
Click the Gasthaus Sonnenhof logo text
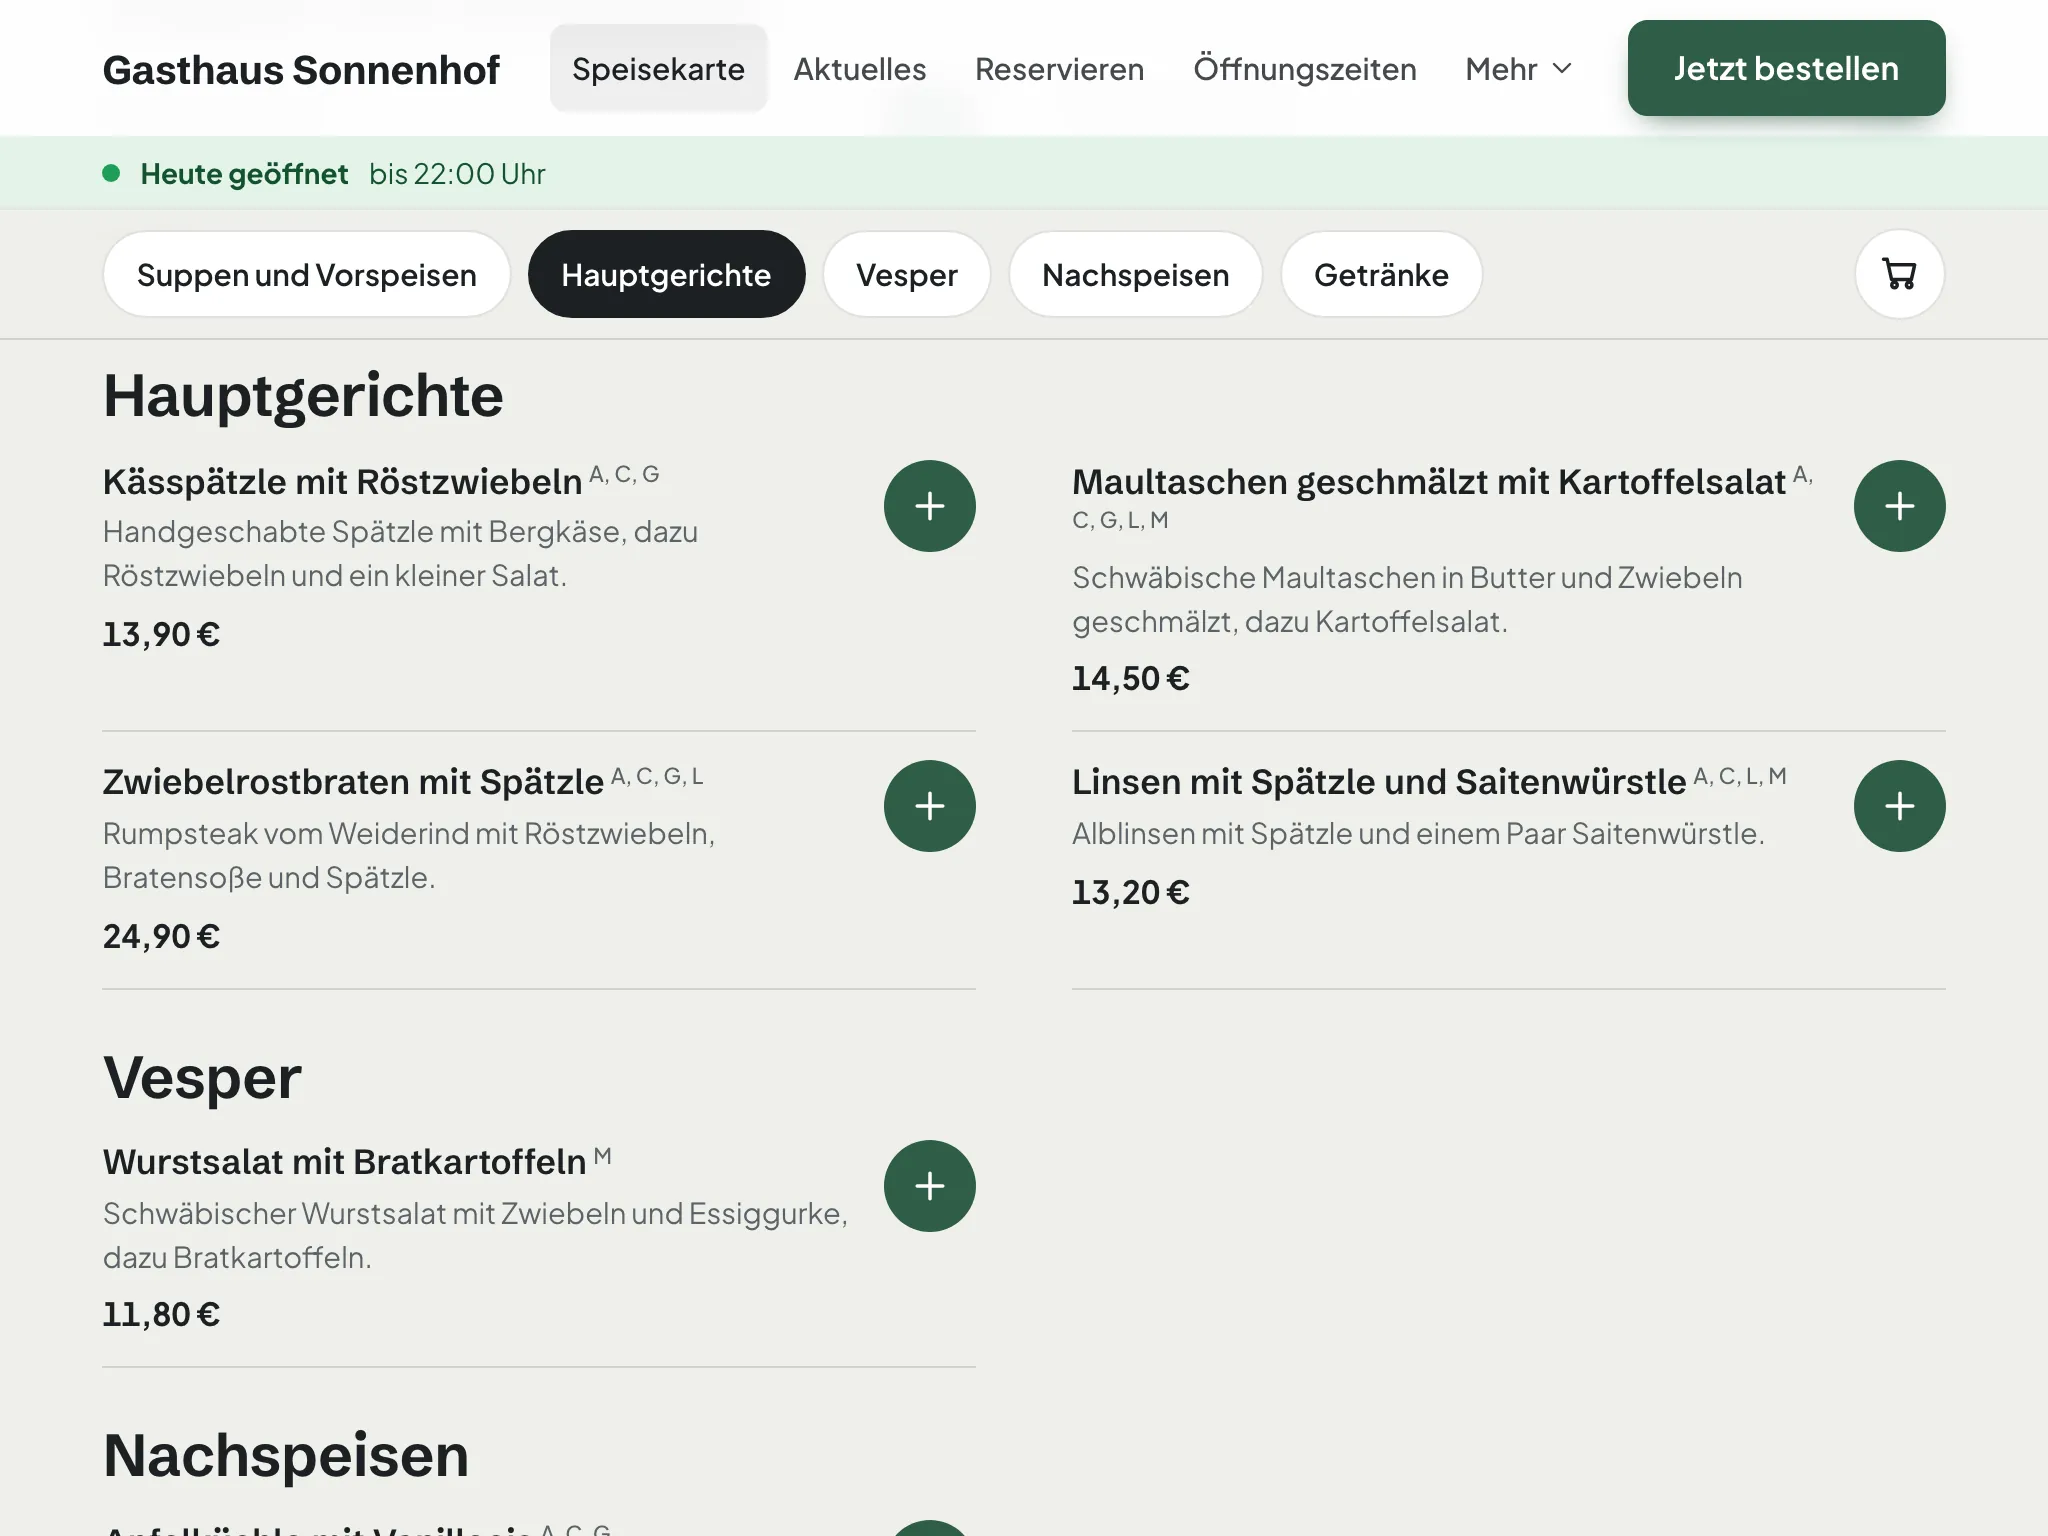(301, 70)
